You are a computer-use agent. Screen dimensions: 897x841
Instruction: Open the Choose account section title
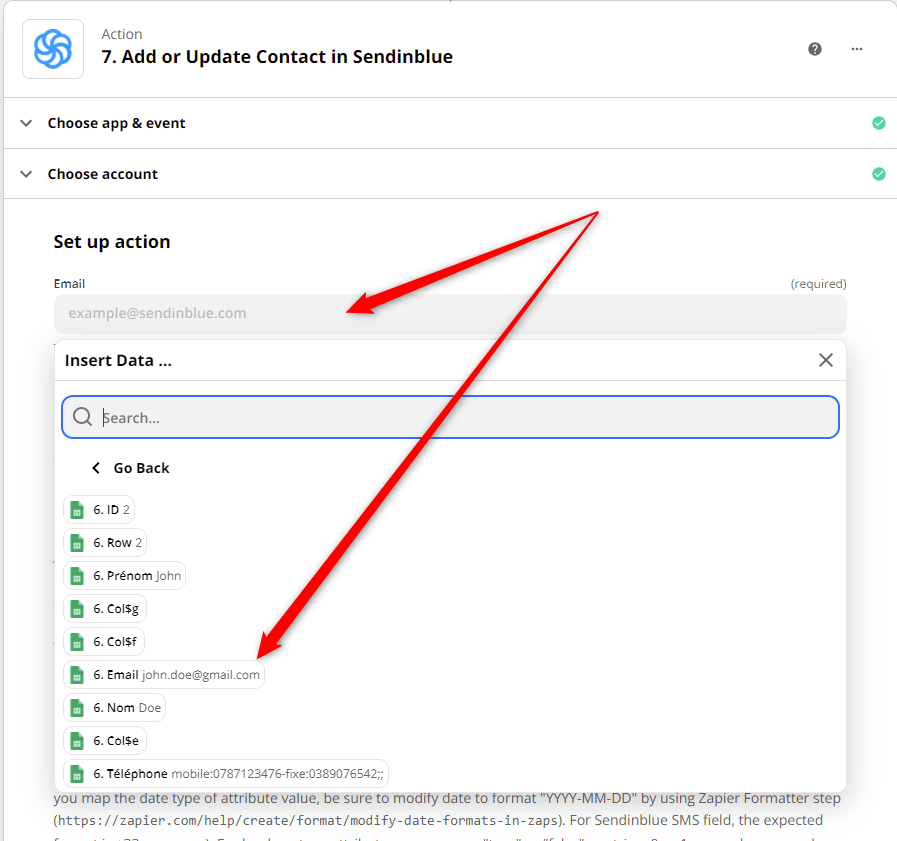pyautogui.click(x=102, y=174)
